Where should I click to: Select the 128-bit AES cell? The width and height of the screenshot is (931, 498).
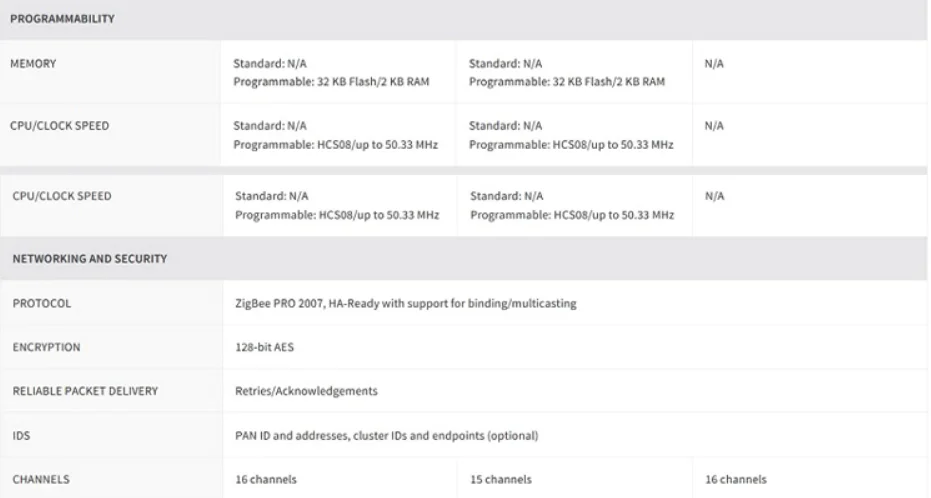(264, 347)
